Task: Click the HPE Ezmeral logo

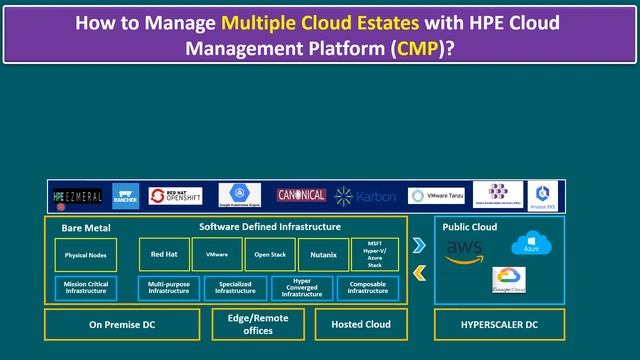Action: tap(78, 198)
